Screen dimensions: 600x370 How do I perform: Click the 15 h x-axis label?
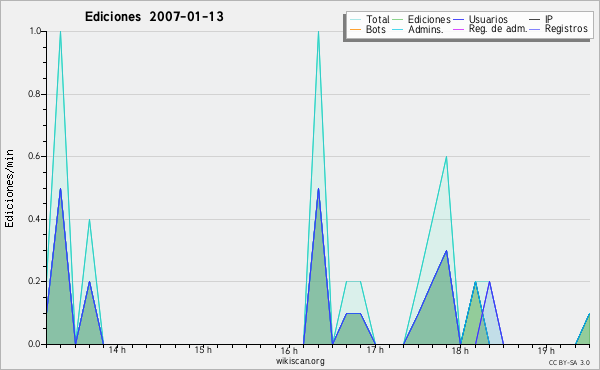coord(203,350)
